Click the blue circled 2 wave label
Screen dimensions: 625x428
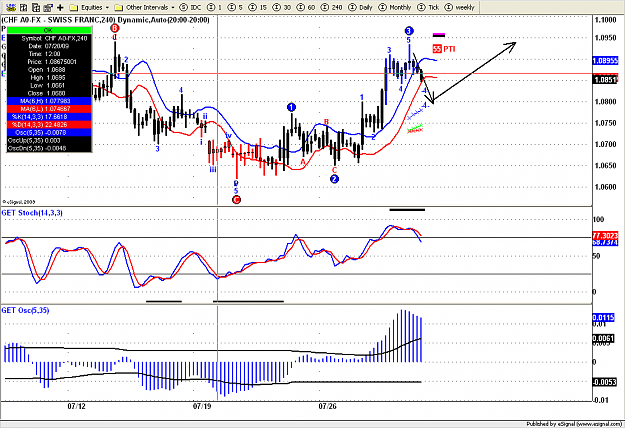334,179
